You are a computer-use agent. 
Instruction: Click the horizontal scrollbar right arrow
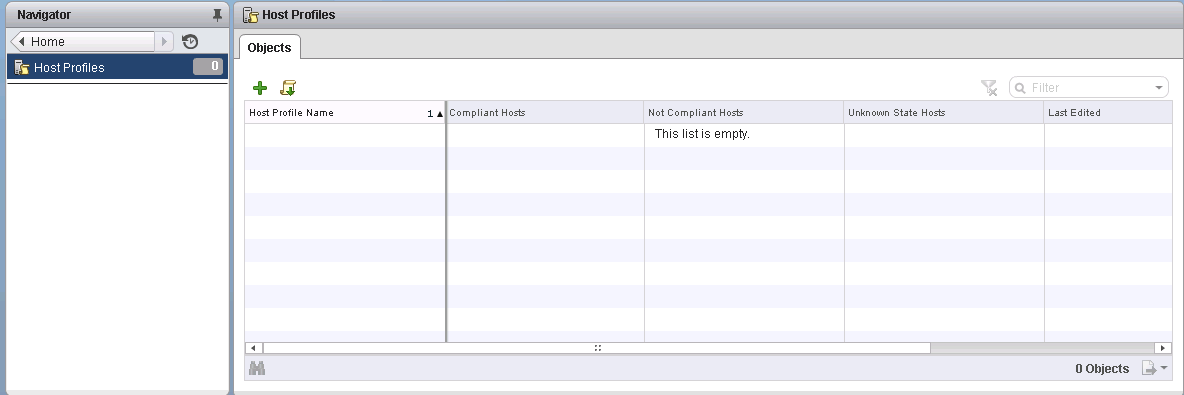coord(1164,348)
